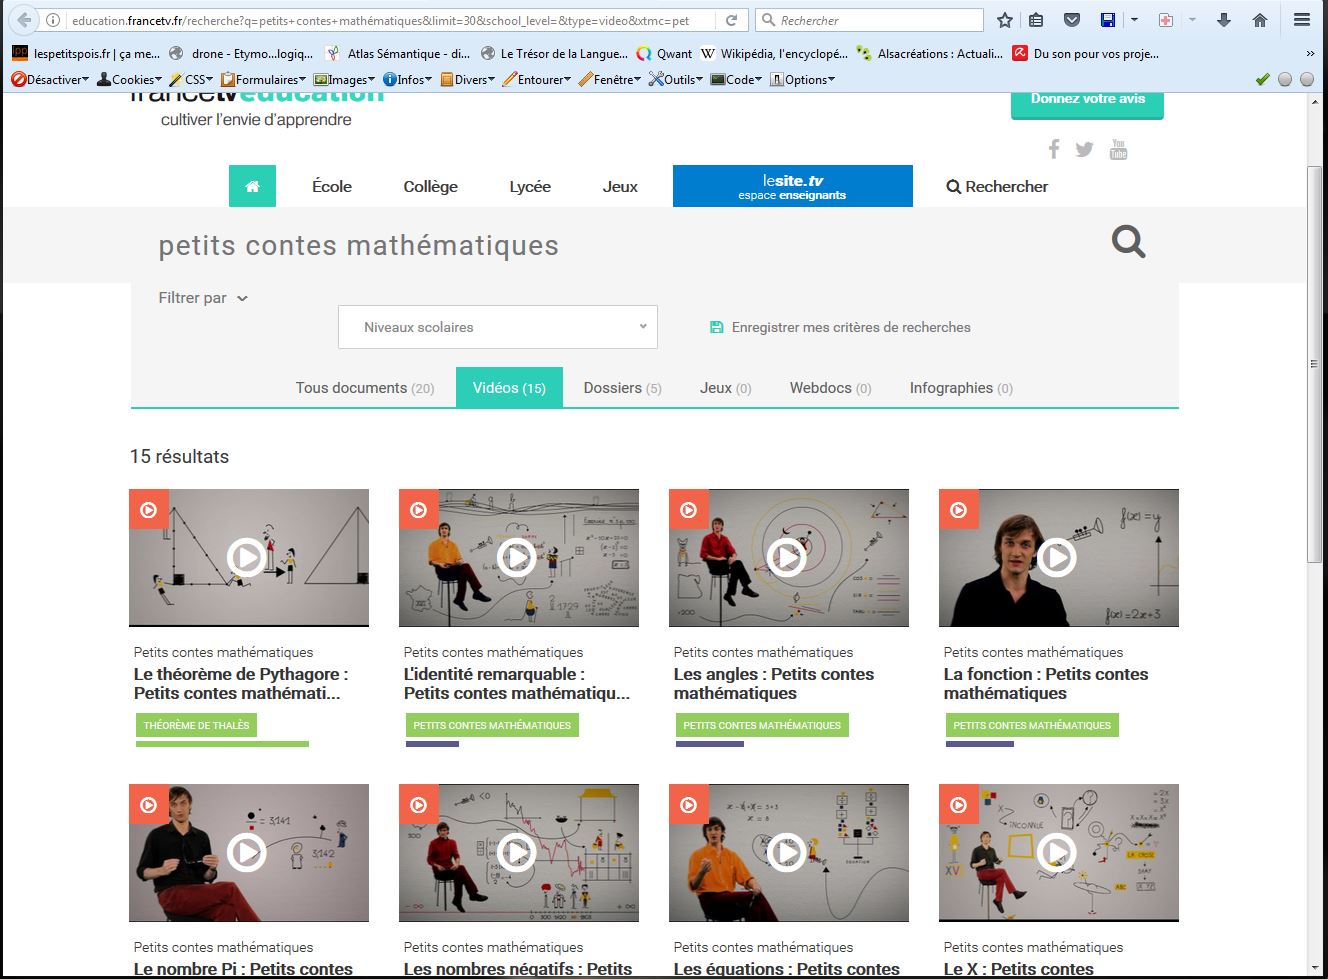
Task: Open the Firefox hamburger menu
Action: tap(1301, 20)
